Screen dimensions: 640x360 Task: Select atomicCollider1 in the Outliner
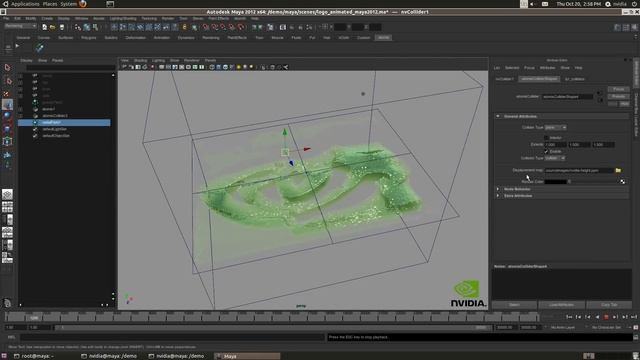[x=55, y=116]
